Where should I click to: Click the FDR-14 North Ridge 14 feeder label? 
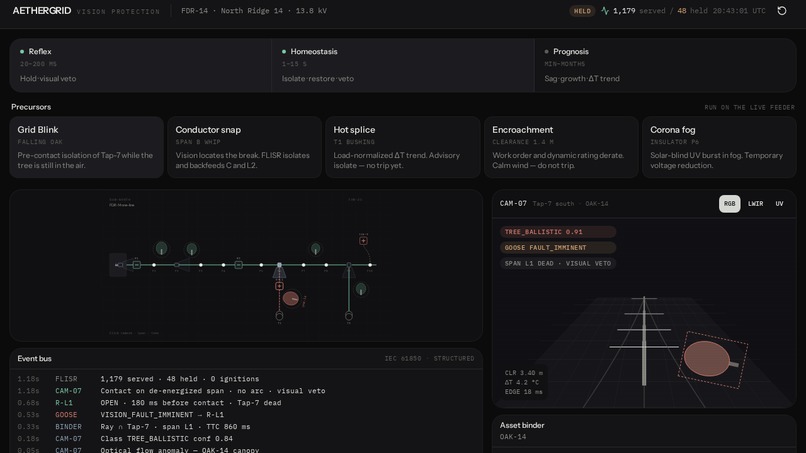(253, 11)
